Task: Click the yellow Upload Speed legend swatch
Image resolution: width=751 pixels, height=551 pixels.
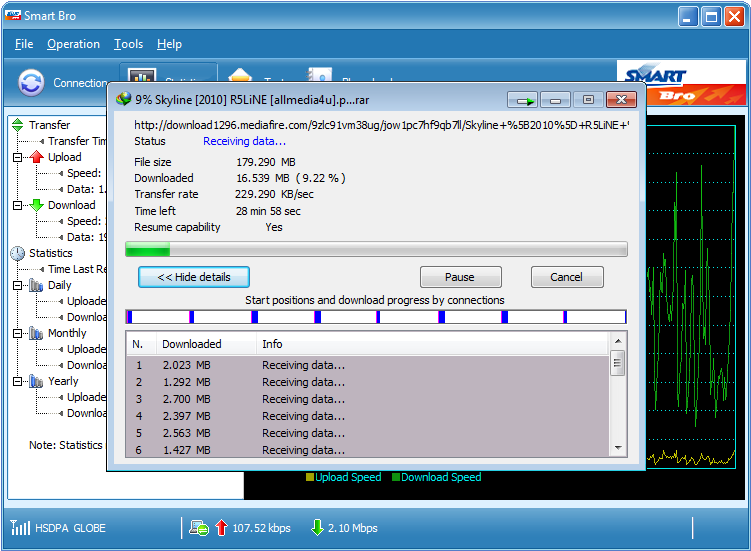Action: [309, 477]
